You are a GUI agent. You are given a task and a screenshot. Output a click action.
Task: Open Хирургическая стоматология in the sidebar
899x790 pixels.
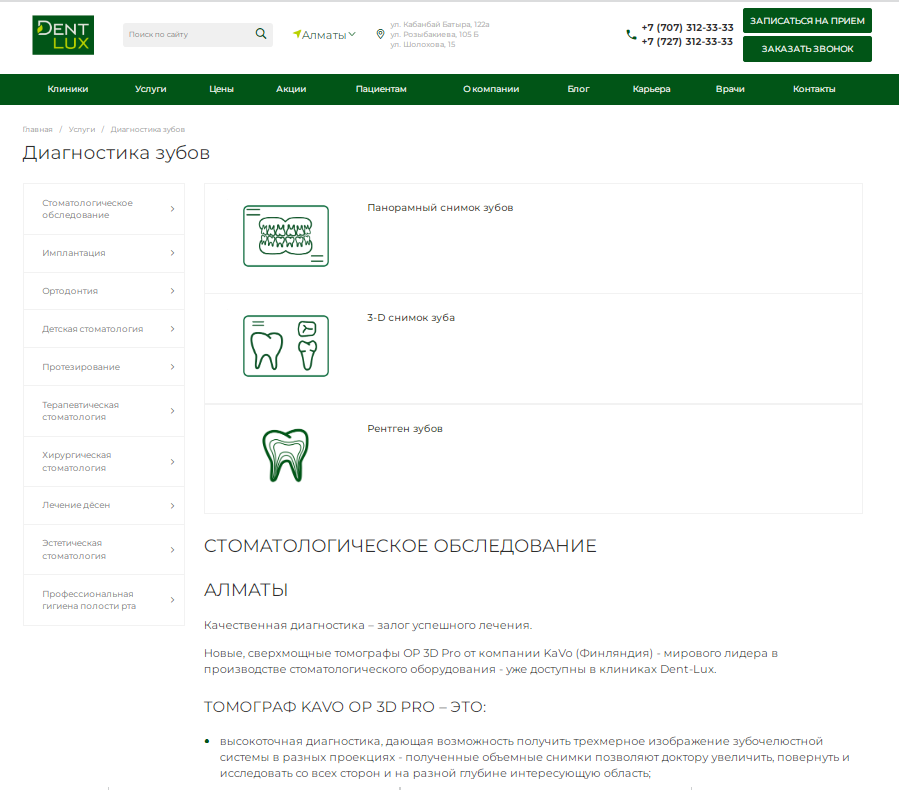pyautogui.click(x=77, y=462)
